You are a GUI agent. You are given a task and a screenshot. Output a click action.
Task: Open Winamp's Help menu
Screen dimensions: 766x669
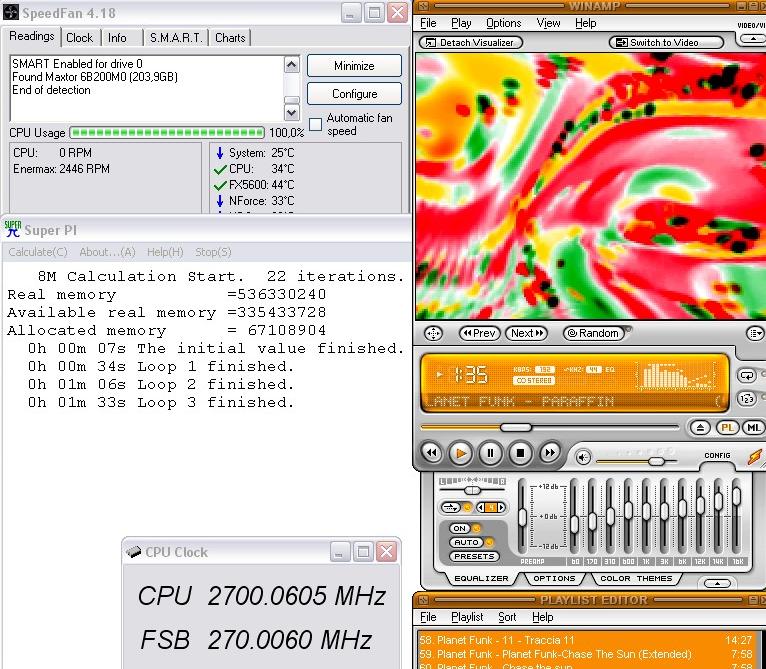pos(585,23)
